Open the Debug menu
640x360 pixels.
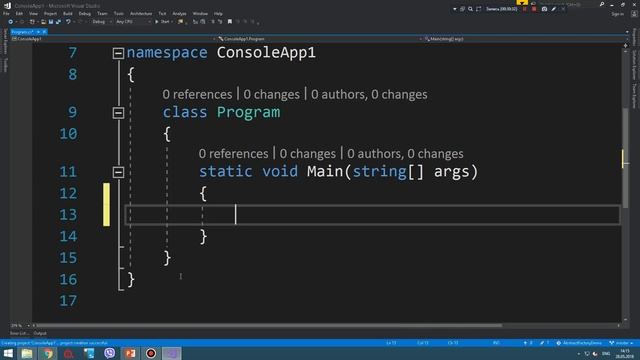84,13
